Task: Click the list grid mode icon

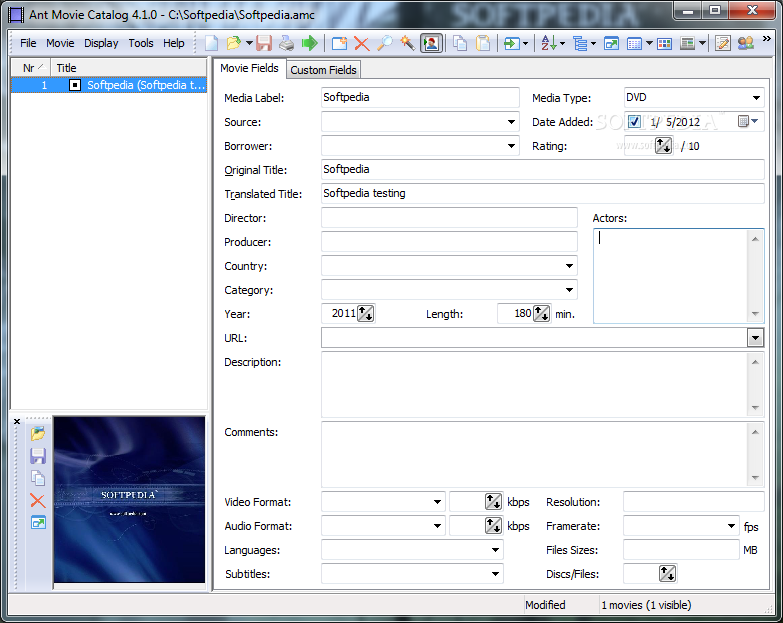Action: 634,43
